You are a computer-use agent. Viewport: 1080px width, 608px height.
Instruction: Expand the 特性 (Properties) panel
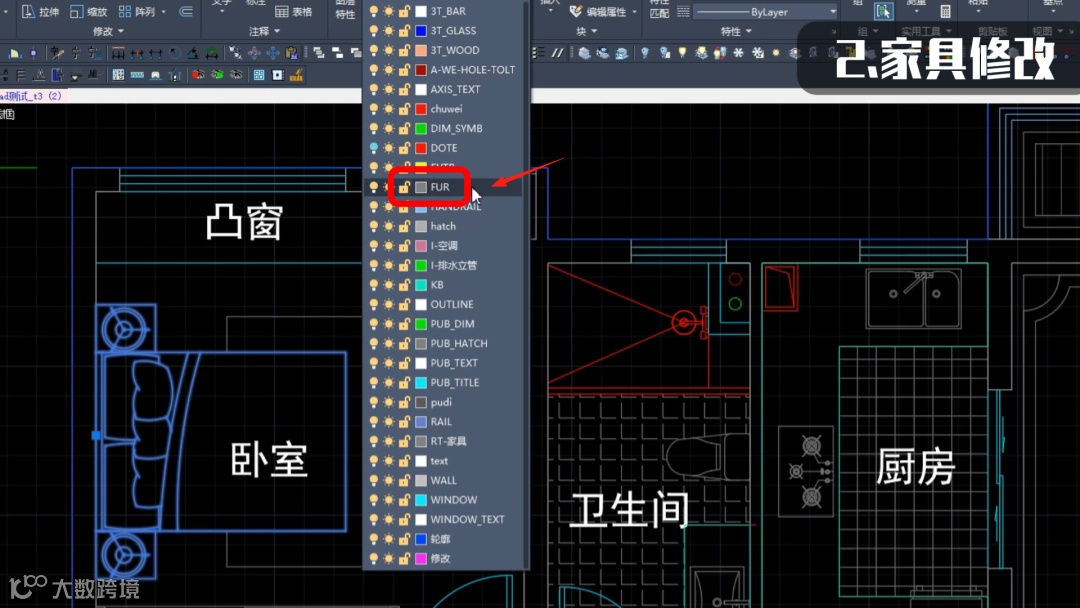(736, 31)
